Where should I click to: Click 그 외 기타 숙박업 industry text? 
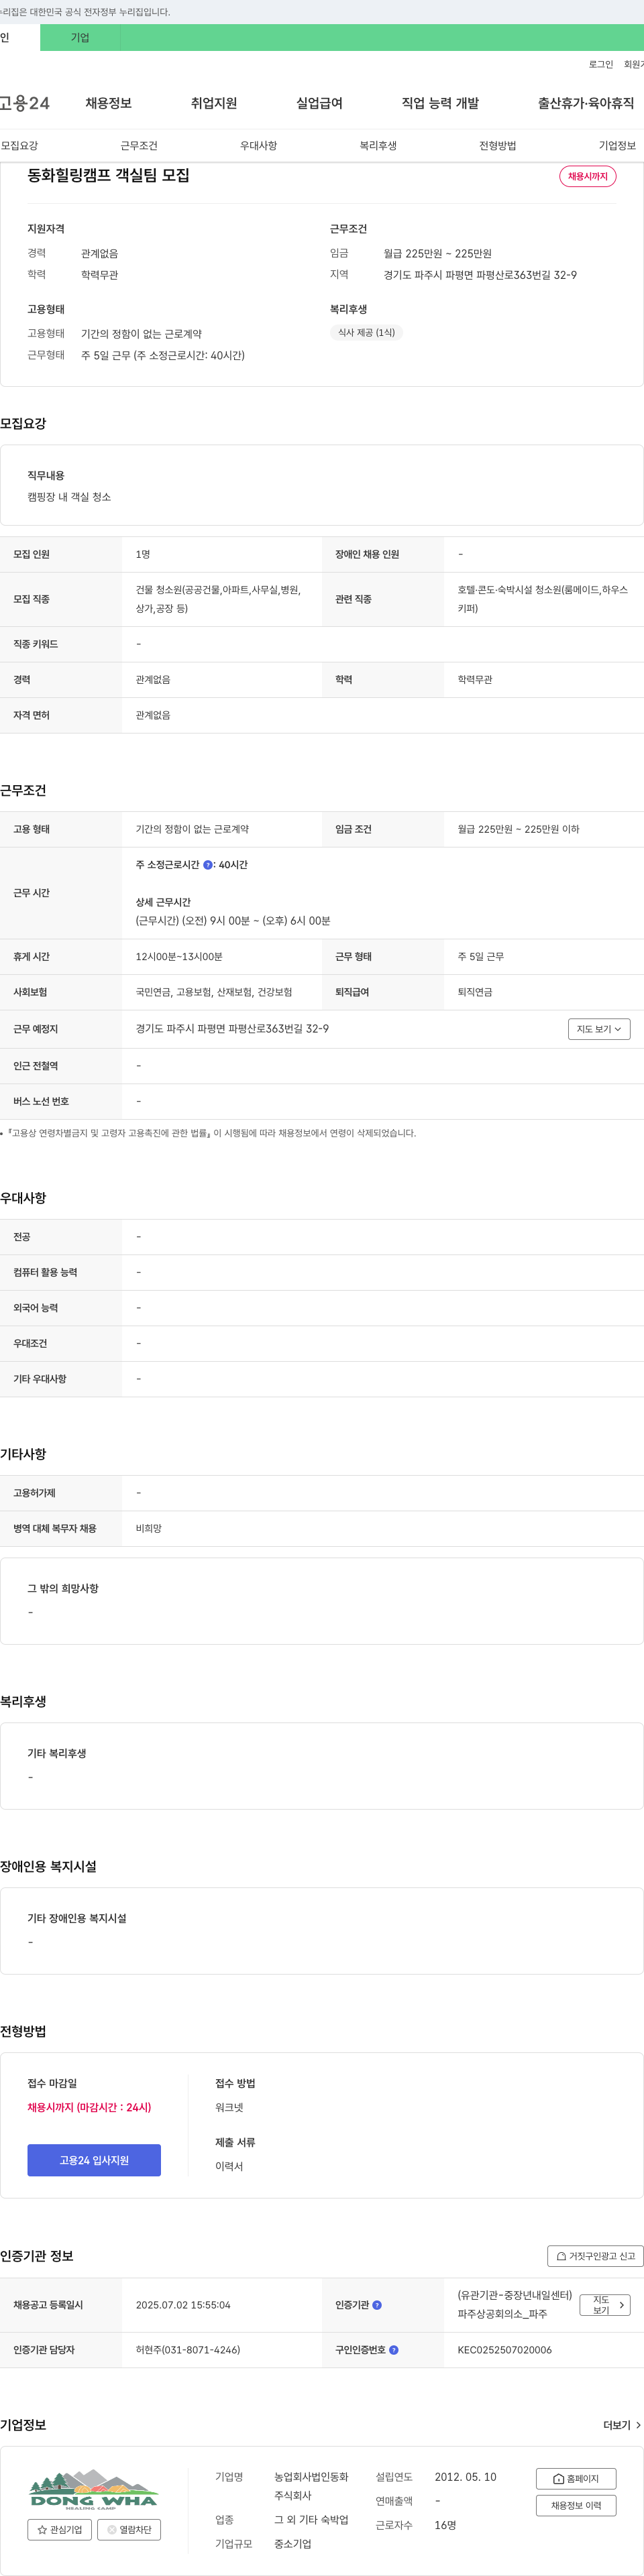[x=312, y=2520]
